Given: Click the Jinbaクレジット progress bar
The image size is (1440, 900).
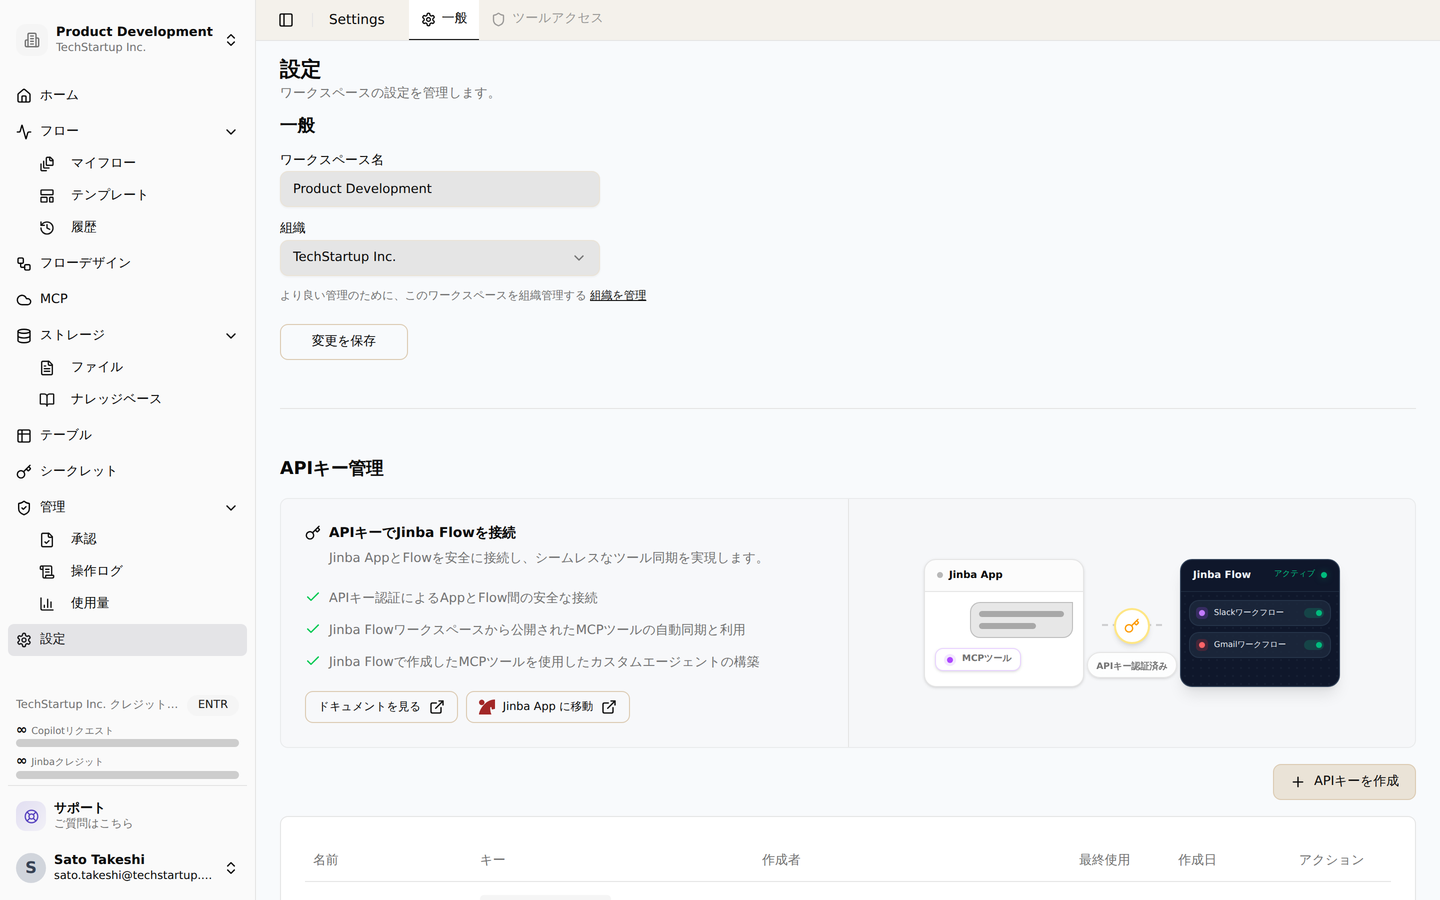Looking at the screenshot, I should 127,775.
